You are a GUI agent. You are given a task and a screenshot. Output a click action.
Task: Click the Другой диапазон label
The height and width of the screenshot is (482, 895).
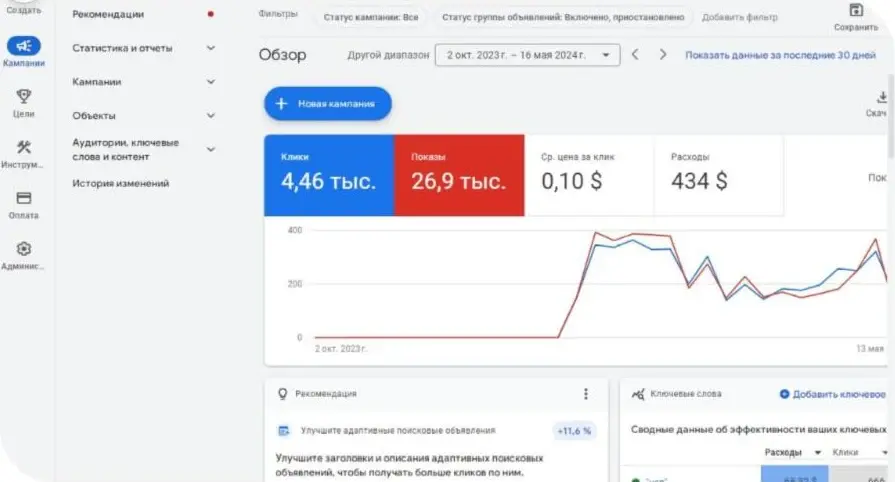point(388,55)
